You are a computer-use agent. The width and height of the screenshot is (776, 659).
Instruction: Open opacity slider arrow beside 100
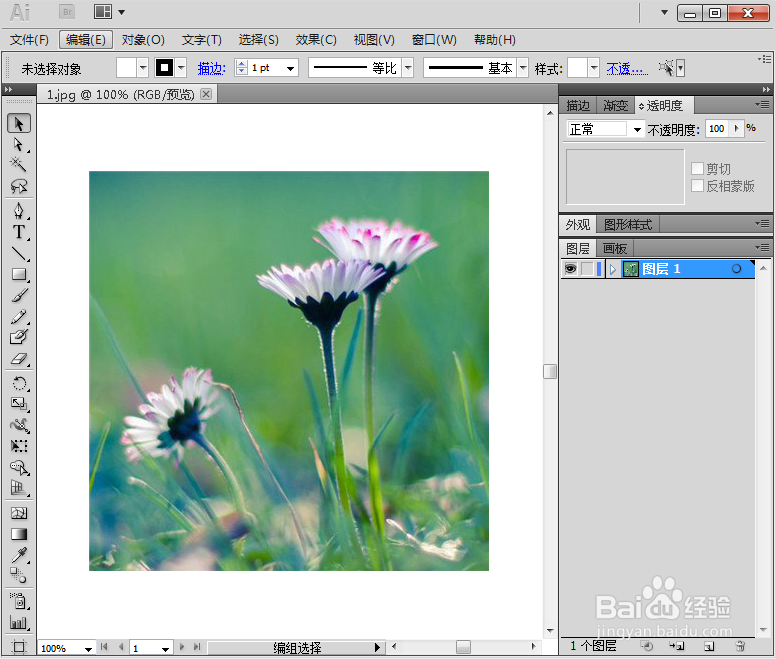[736, 129]
